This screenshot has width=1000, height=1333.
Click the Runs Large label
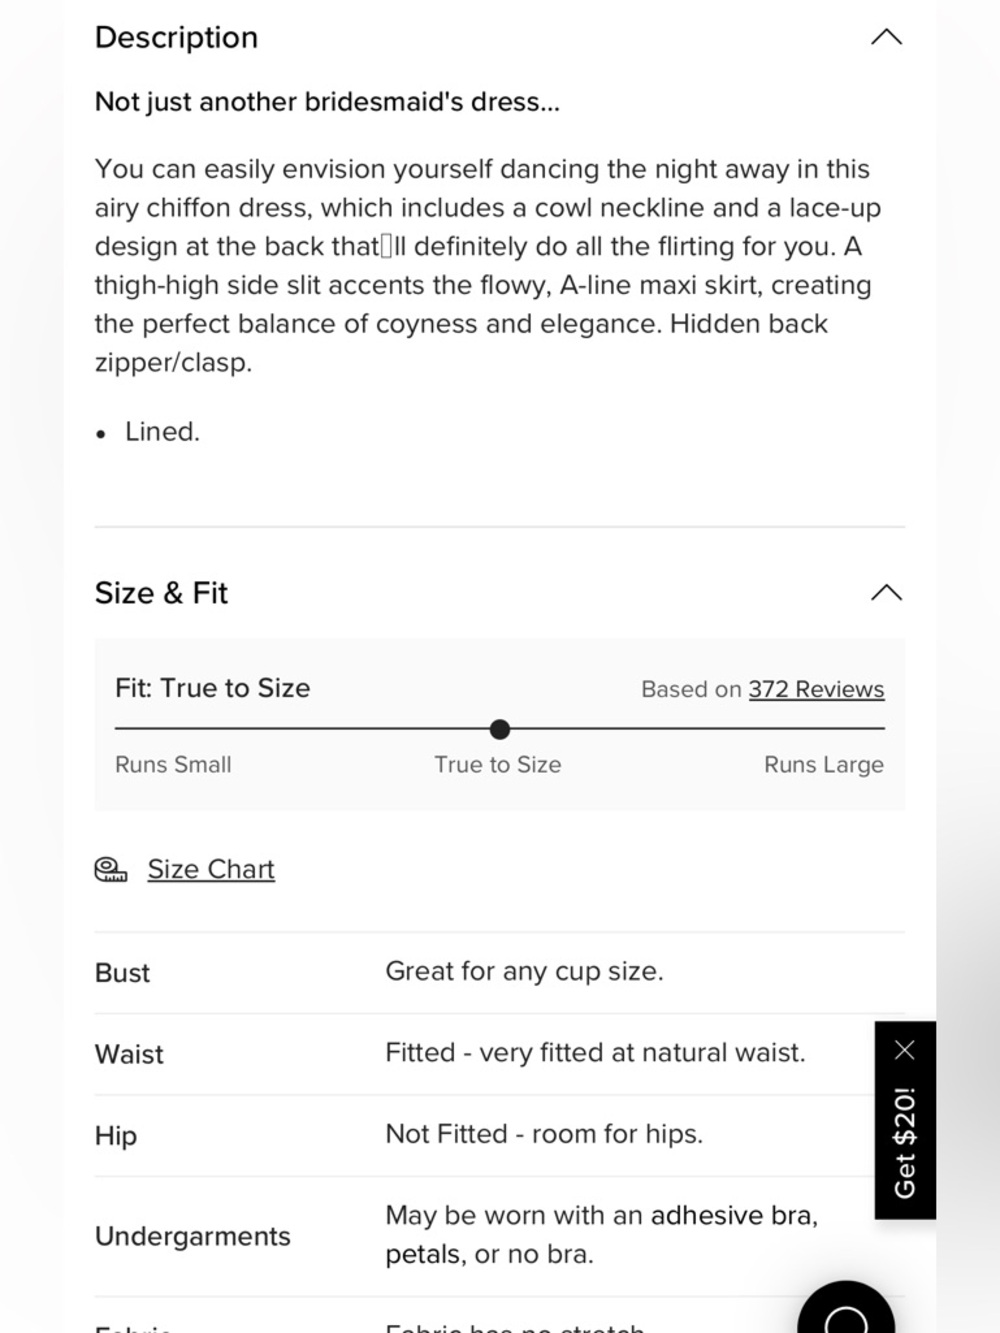[x=824, y=765]
